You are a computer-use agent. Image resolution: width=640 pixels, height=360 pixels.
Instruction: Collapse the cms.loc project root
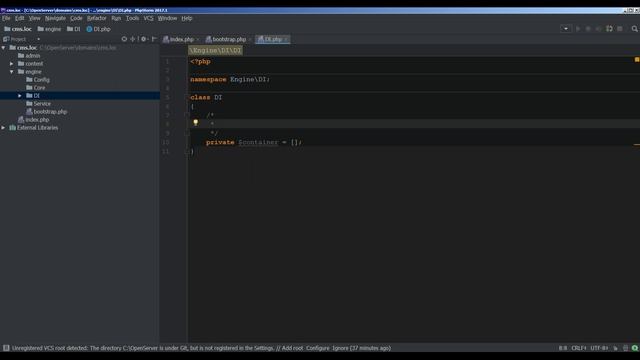click(4, 48)
